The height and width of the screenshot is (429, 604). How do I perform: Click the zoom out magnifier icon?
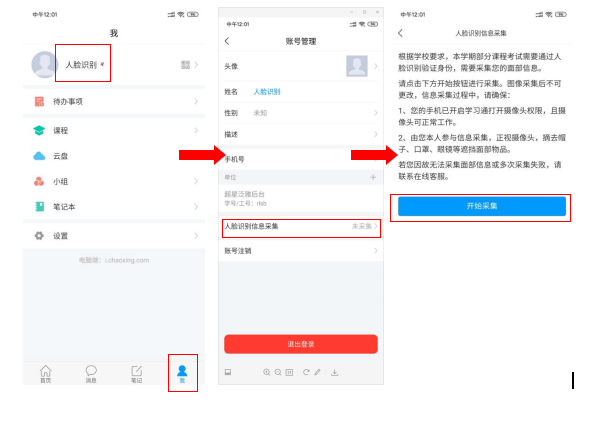278,372
